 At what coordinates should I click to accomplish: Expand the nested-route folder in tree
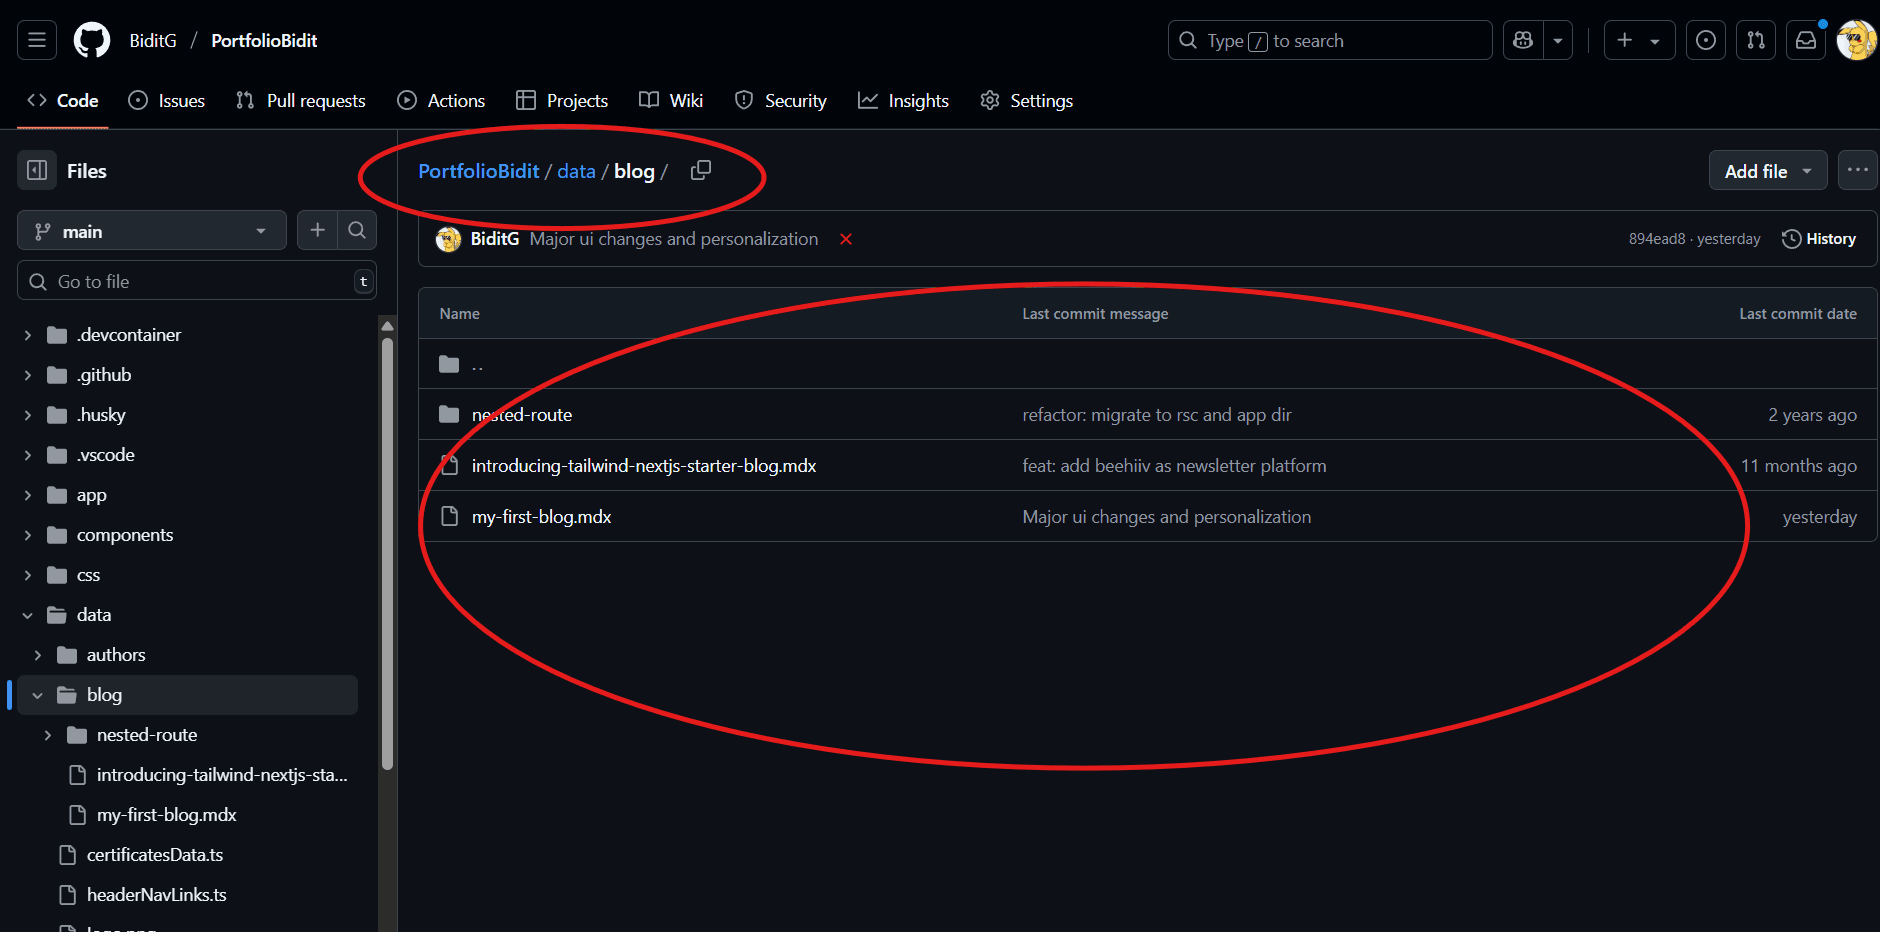click(x=48, y=735)
